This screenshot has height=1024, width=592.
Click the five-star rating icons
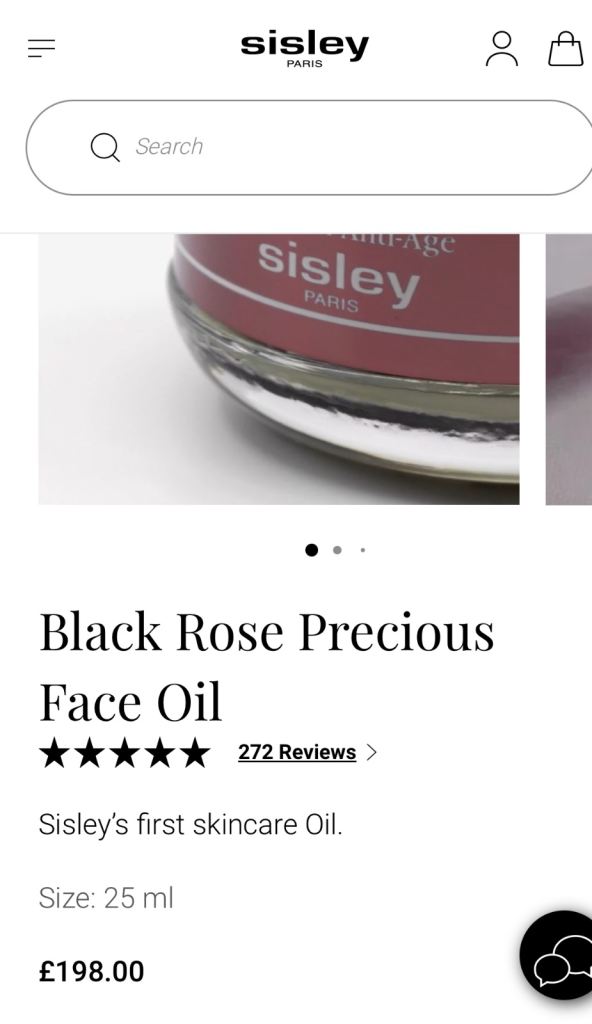[x=124, y=753]
